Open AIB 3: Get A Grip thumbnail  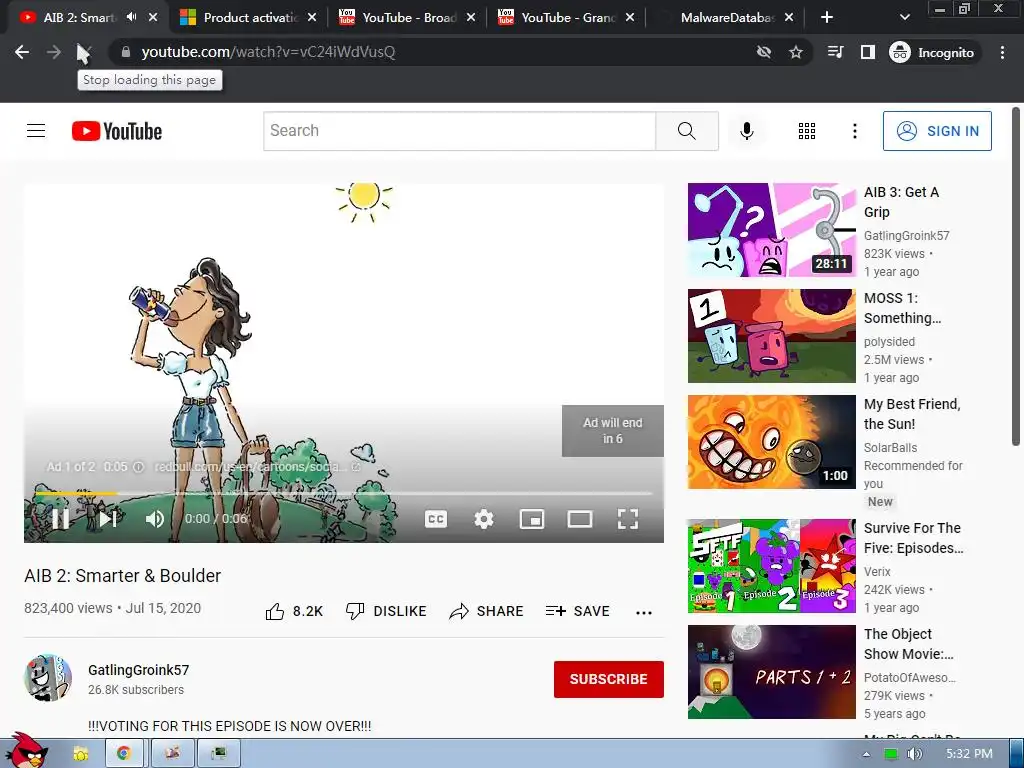(771, 230)
